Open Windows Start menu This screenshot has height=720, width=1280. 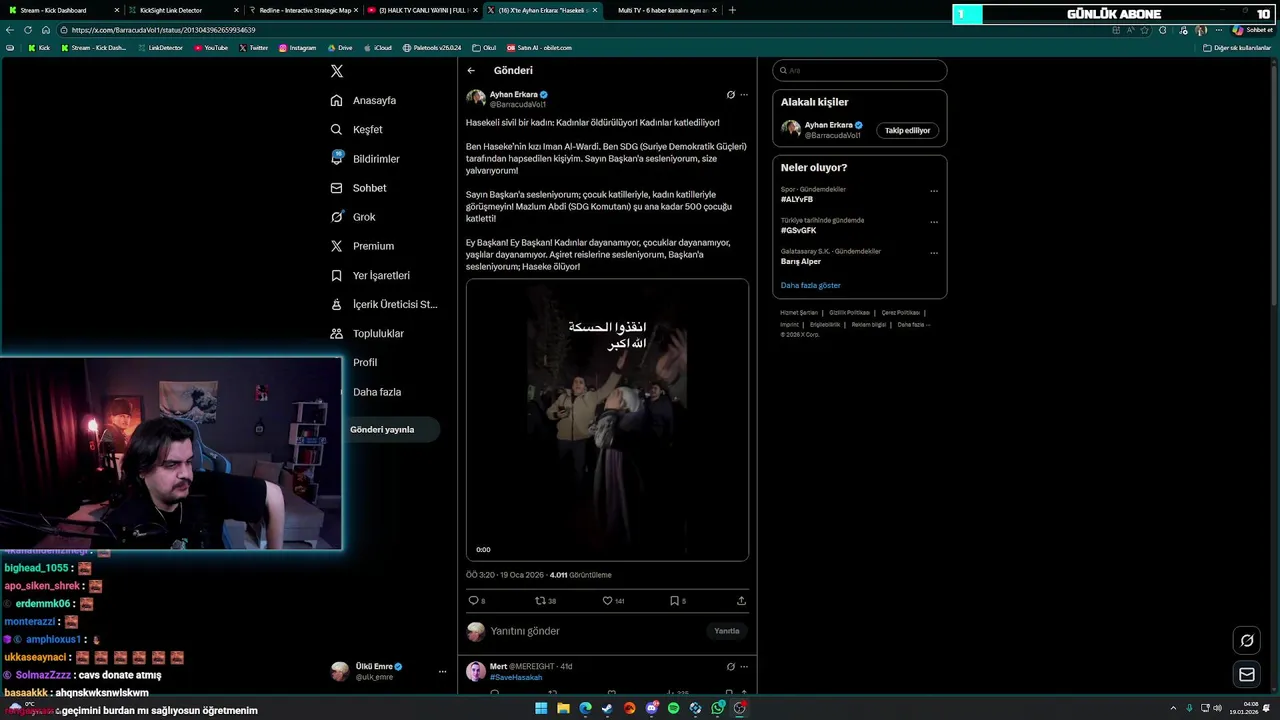(x=541, y=708)
